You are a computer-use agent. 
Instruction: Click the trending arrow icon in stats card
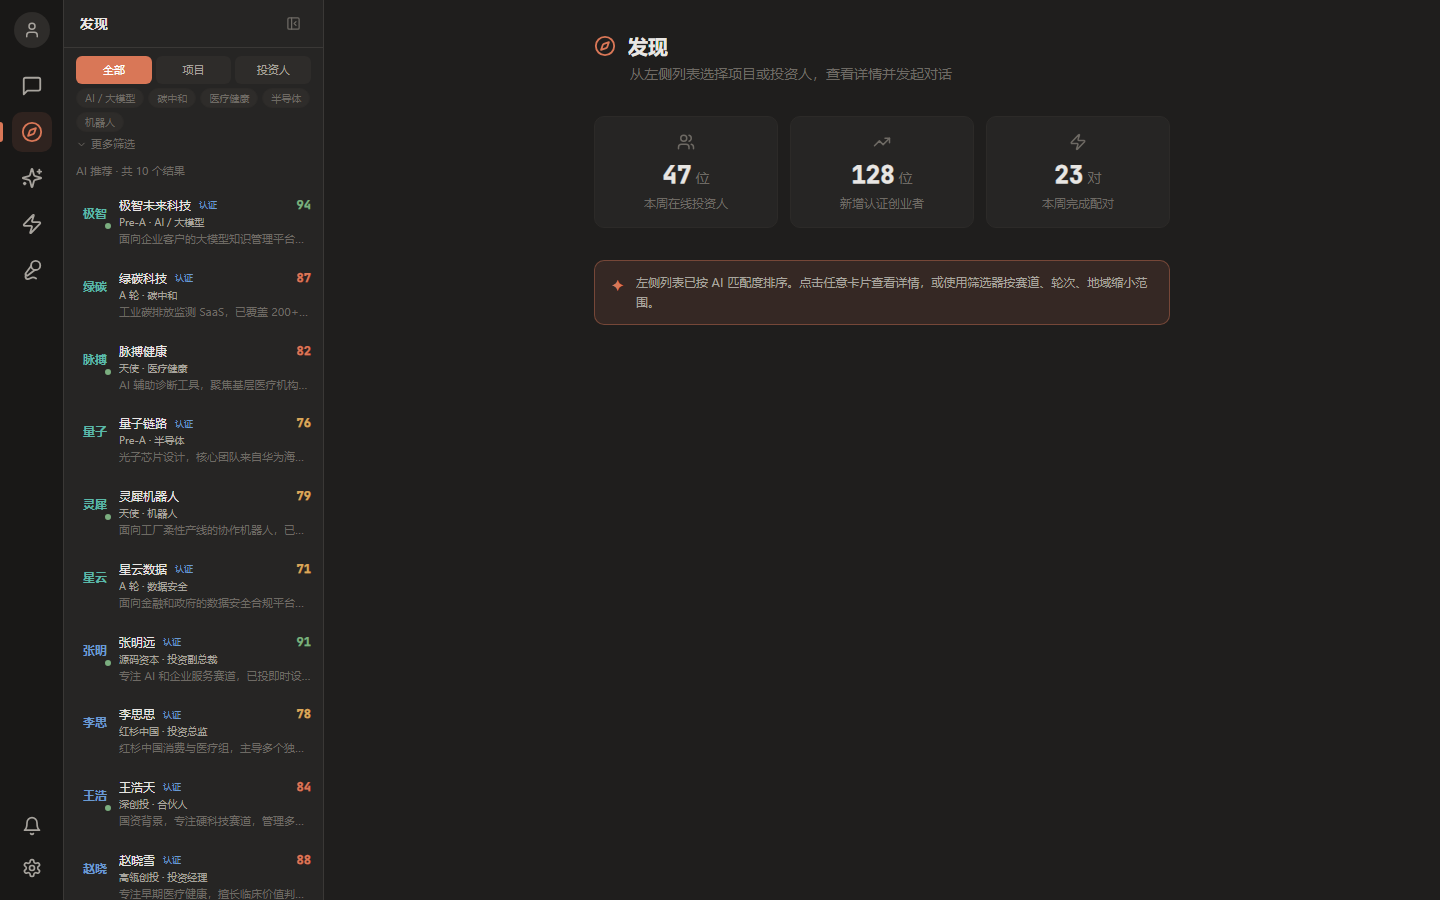882,142
